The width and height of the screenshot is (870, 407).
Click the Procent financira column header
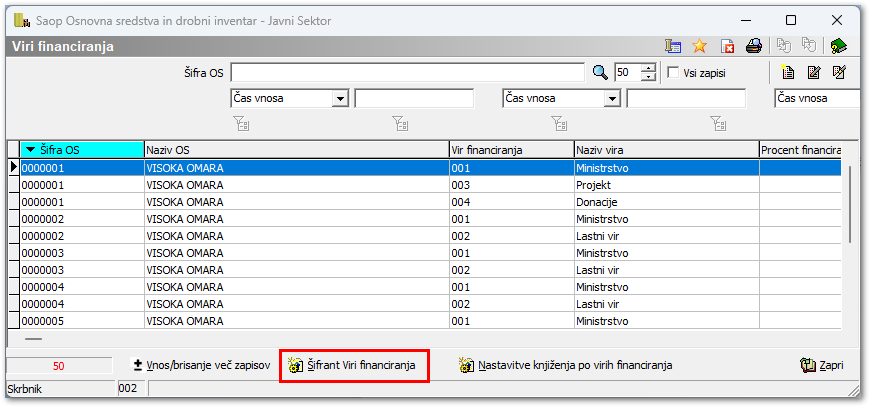point(800,150)
